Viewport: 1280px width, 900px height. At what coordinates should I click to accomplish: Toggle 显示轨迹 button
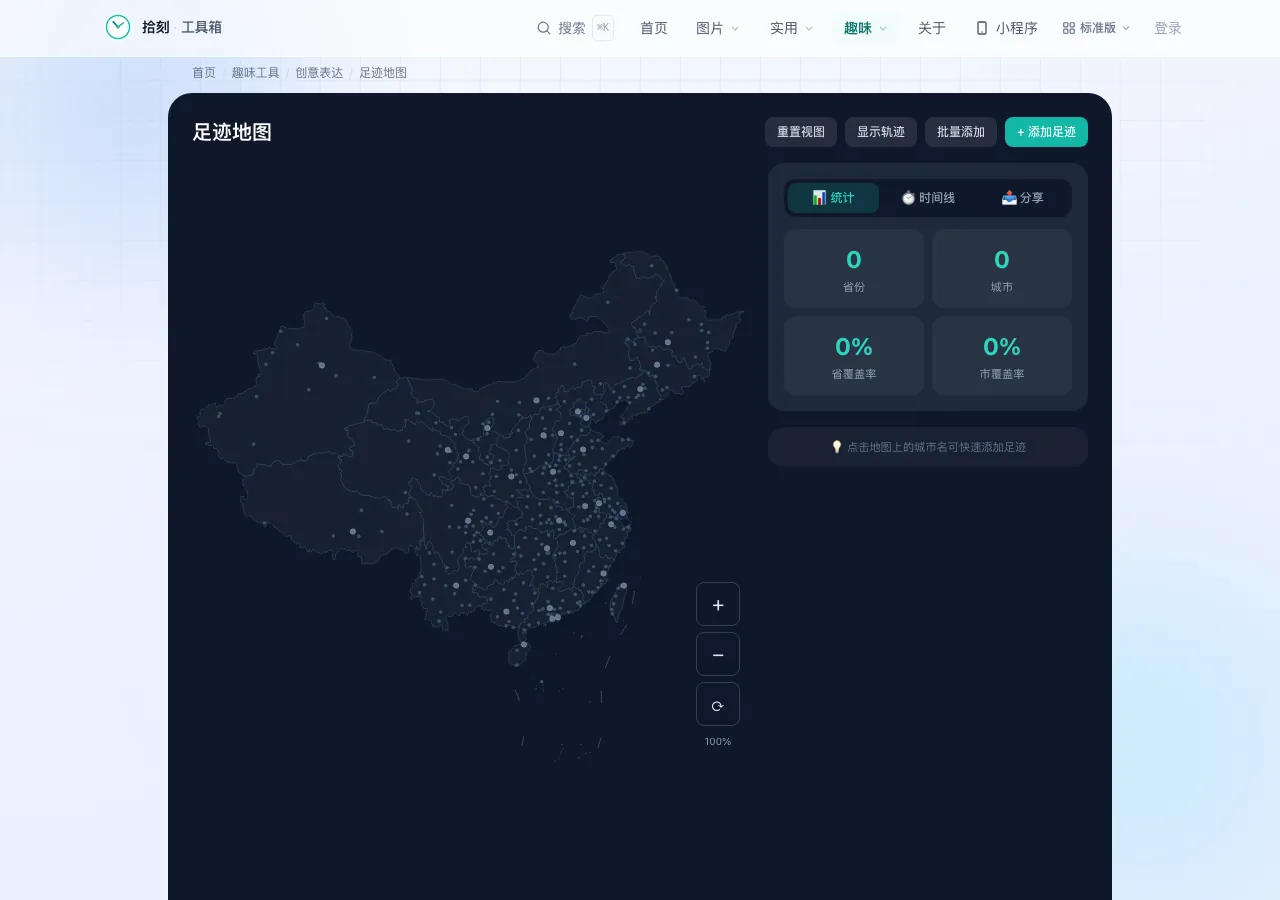click(x=881, y=132)
